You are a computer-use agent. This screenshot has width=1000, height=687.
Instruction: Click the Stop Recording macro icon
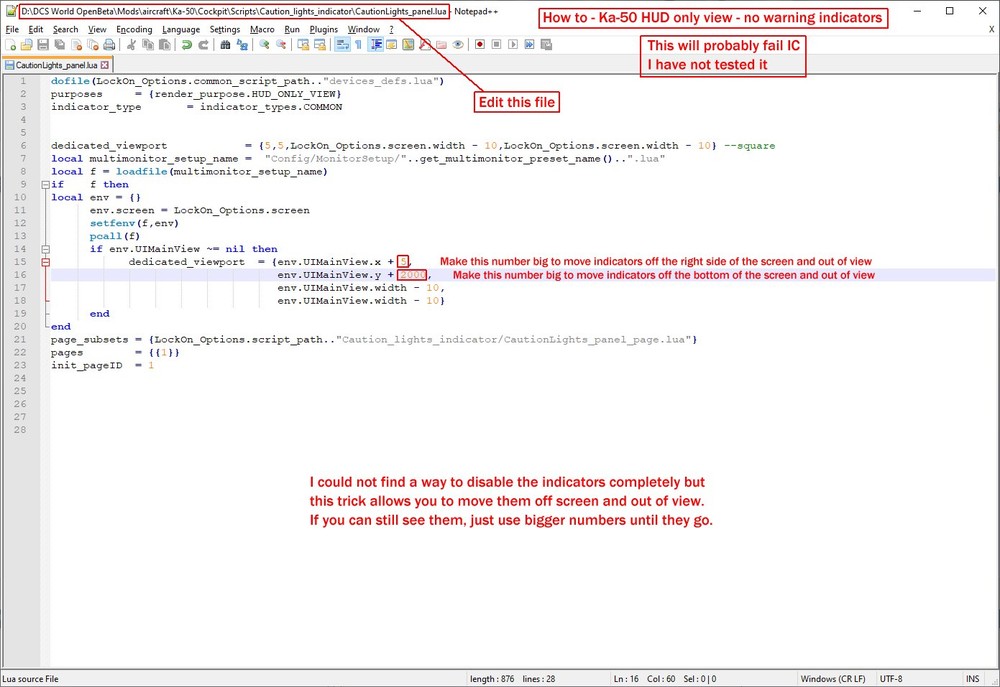point(496,45)
